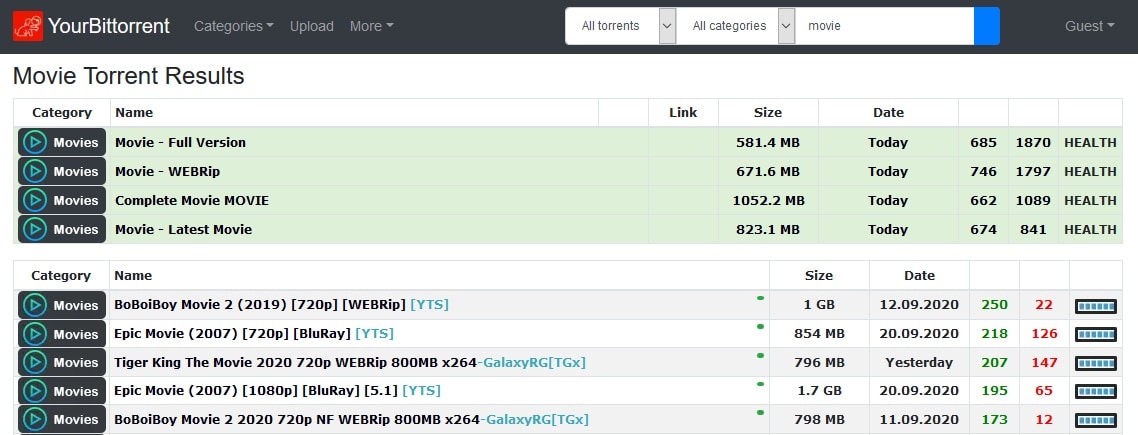The height and width of the screenshot is (435, 1138).
Task: Click Size header in the lower table
Action: point(819,276)
